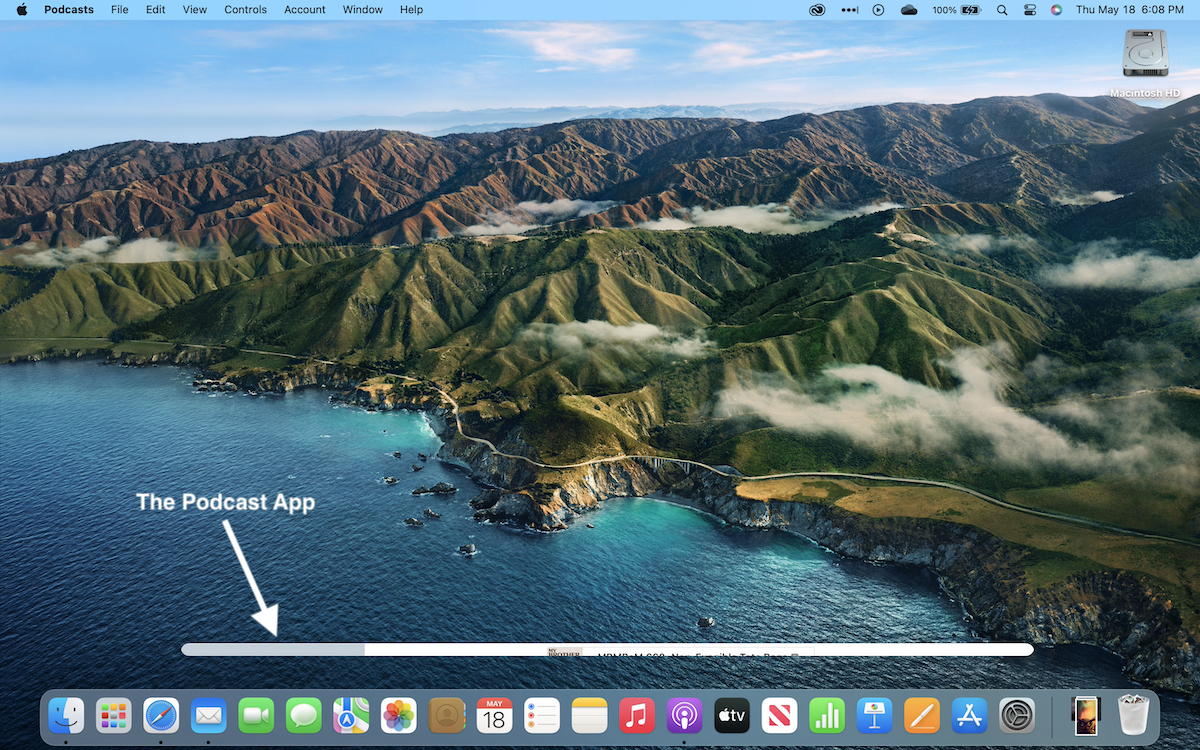The image size is (1200, 750).
Task: Open the News app in Dock
Action: [779, 716]
